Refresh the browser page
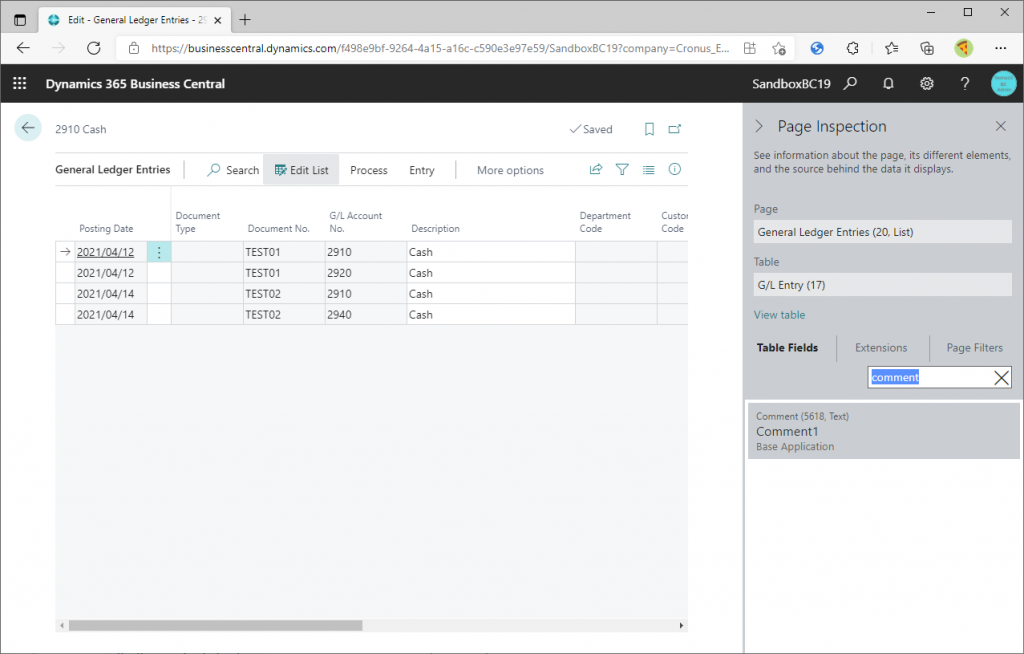This screenshot has height=654, width=1024. coord(93,48)
